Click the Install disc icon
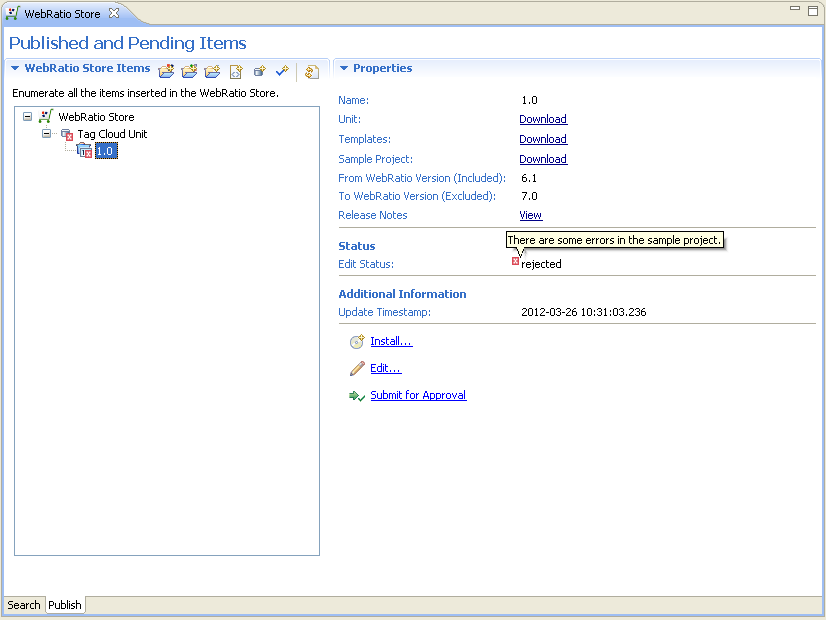 click(357, 341)
